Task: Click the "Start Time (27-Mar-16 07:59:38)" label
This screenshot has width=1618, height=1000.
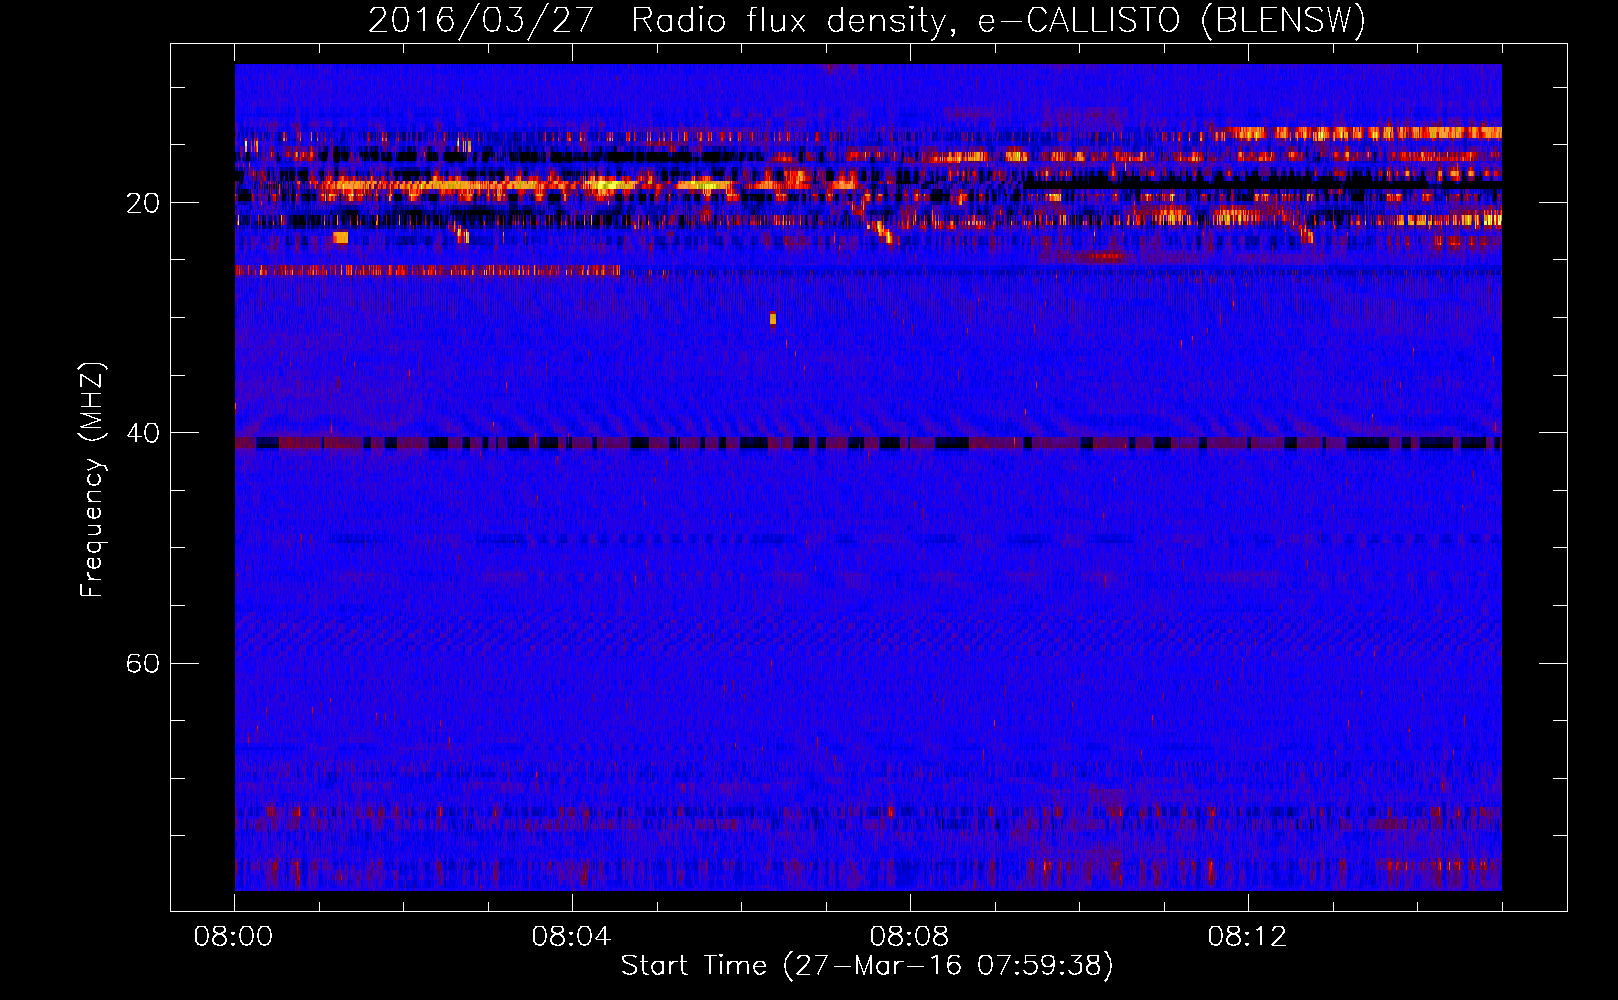Action: (867, 966)
